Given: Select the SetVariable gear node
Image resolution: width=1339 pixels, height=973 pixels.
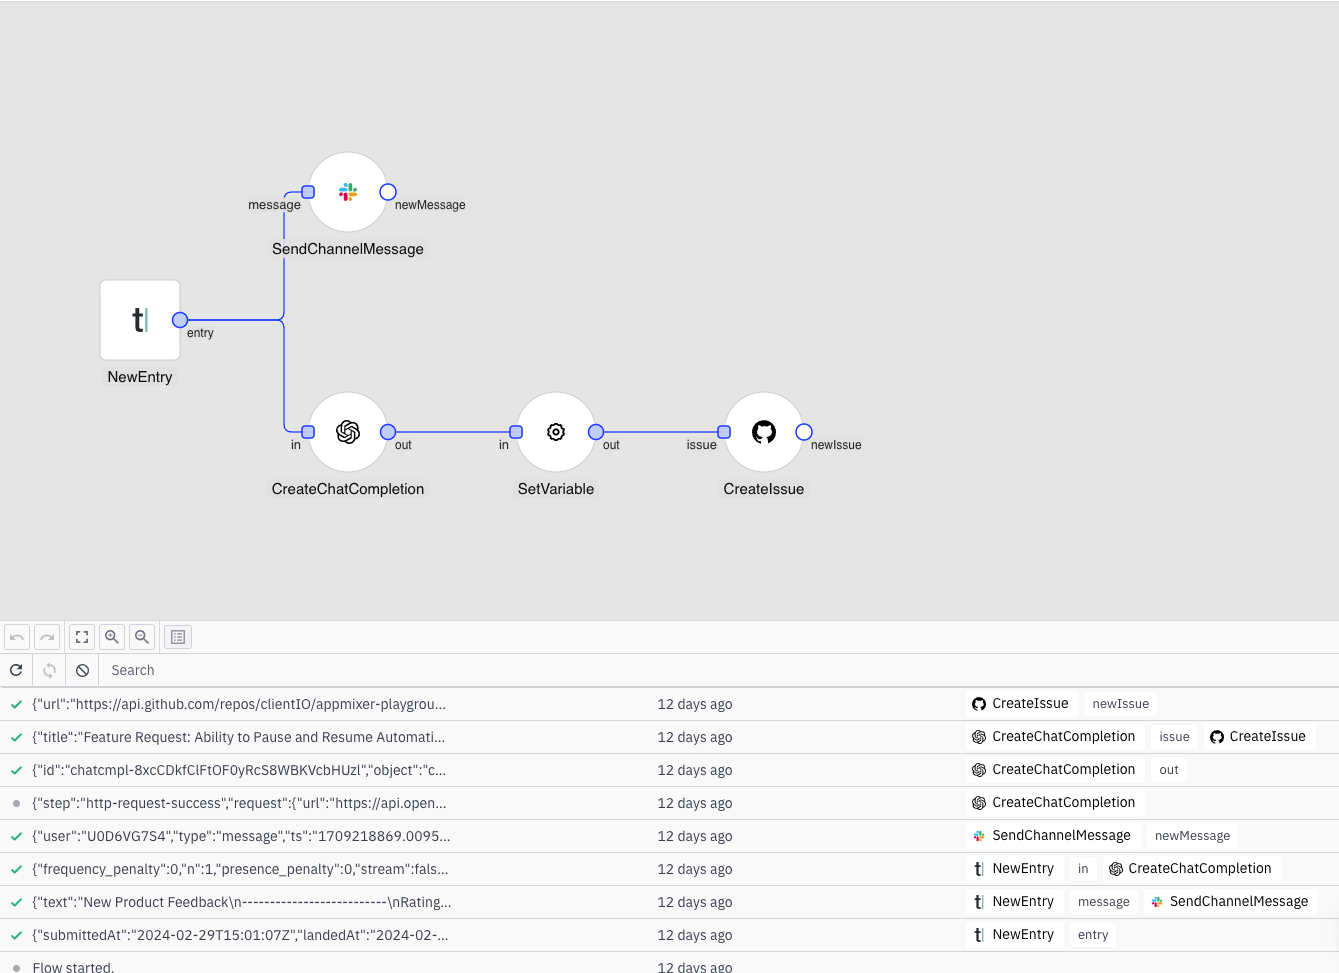Looking at the screenshot, I should click(x=556, y=432).
